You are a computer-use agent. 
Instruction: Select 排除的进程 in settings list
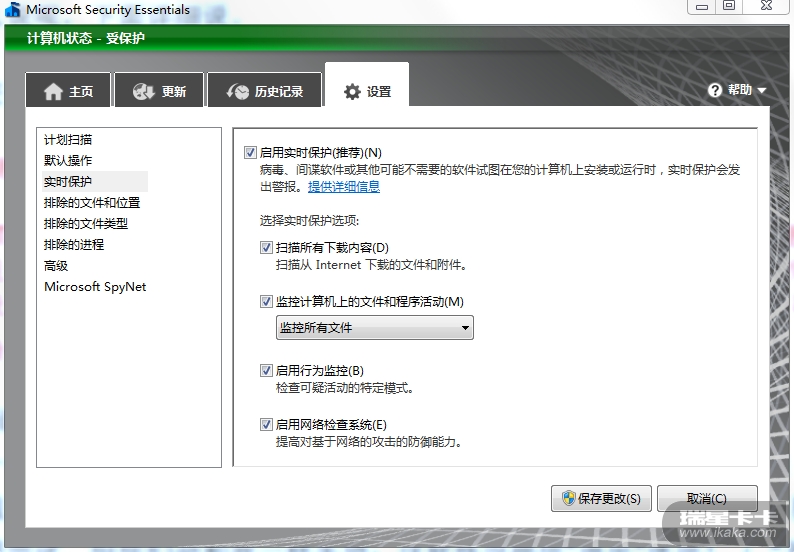pos(74,245)
